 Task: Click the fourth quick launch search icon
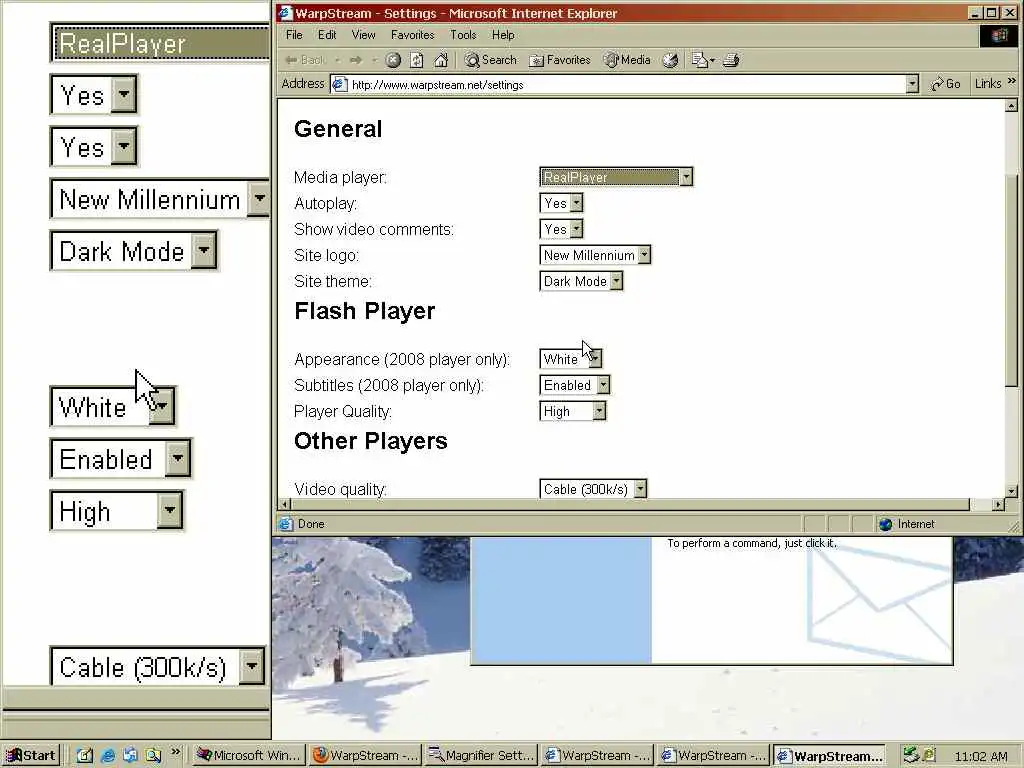(153, 756)
